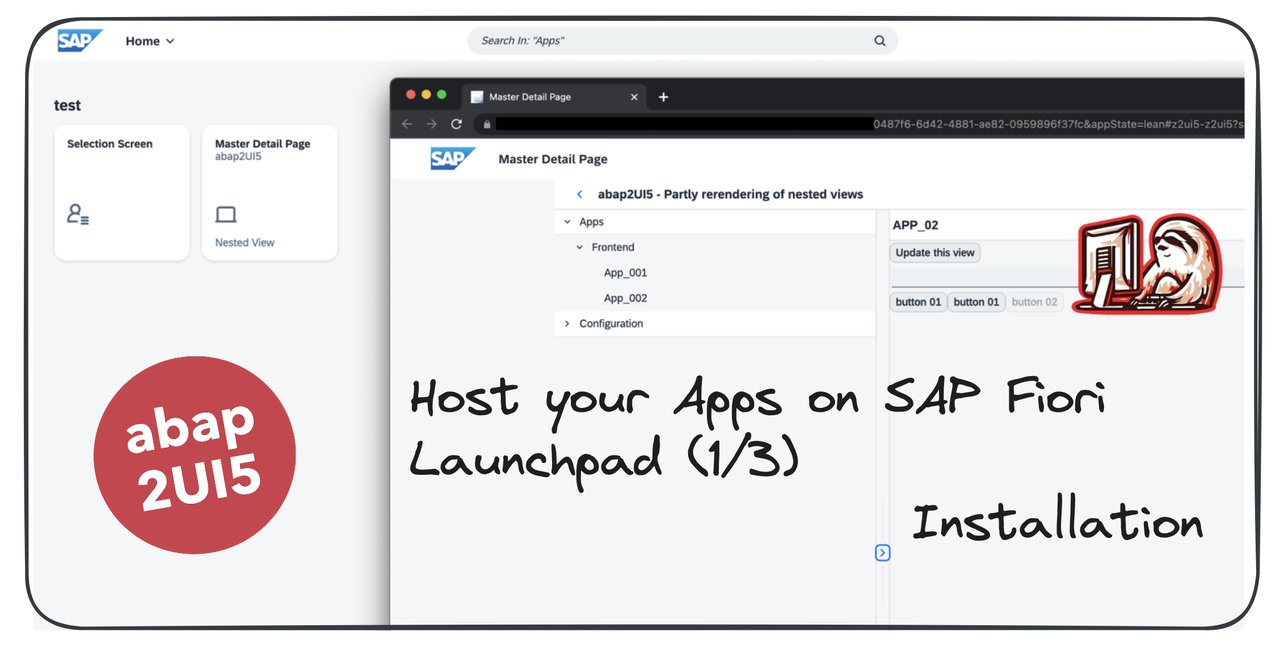Open a new browser tab with the plus icon
This screenshot has height=657, width=1280.
click(663, 96)
